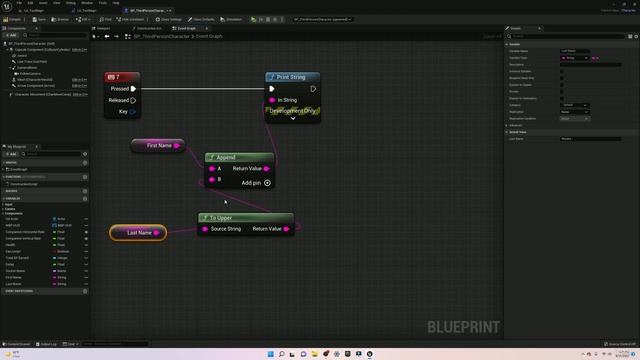Open the Find tool in toolbar
The height and width of the screenshot is (360, 640).
pyautogui.click(x=105, y=19)
